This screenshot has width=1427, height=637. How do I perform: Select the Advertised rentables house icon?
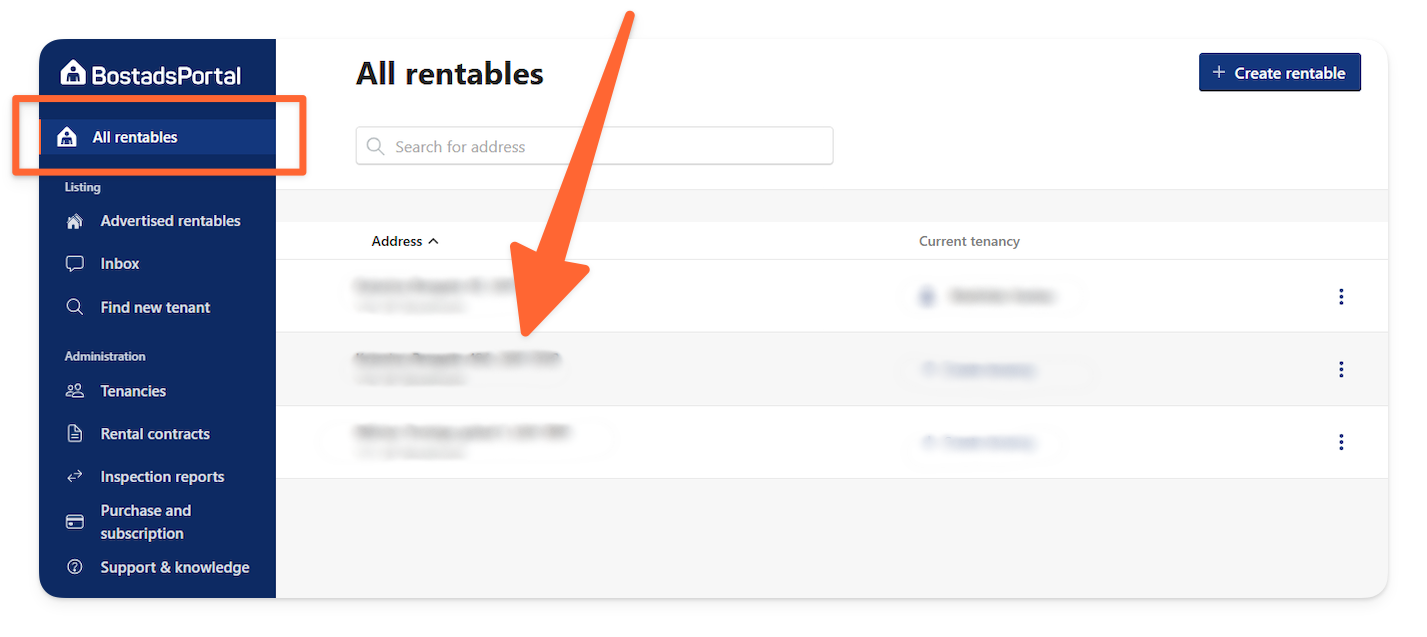pos(74,221)
